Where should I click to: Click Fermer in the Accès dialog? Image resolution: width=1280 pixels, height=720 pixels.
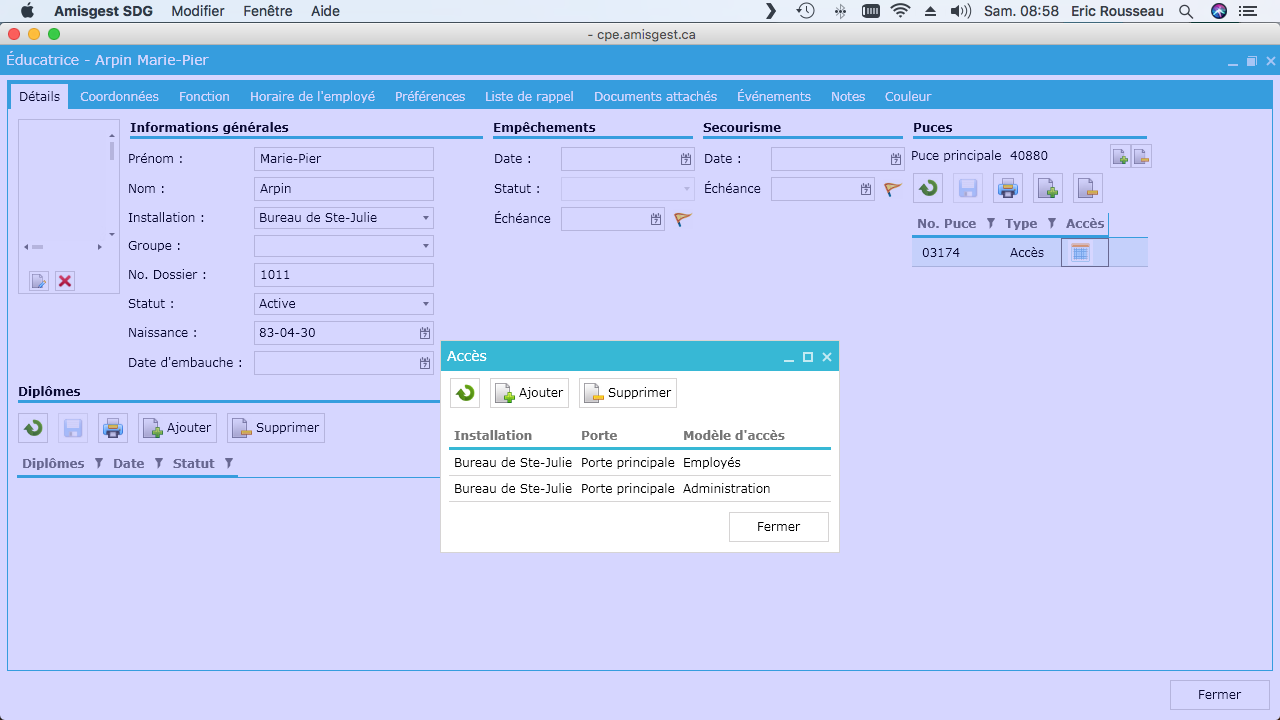(x=779, y=527)
